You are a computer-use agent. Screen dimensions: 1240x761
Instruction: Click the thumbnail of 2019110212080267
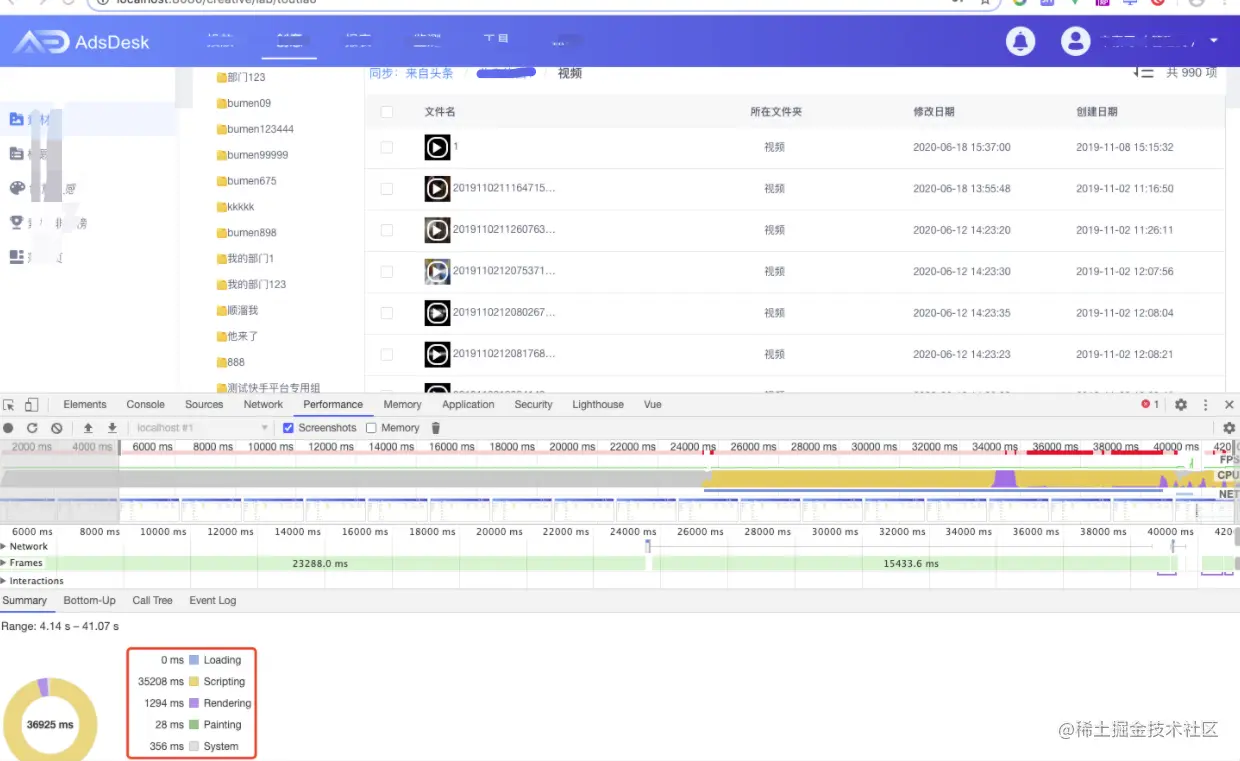(437, 313)
